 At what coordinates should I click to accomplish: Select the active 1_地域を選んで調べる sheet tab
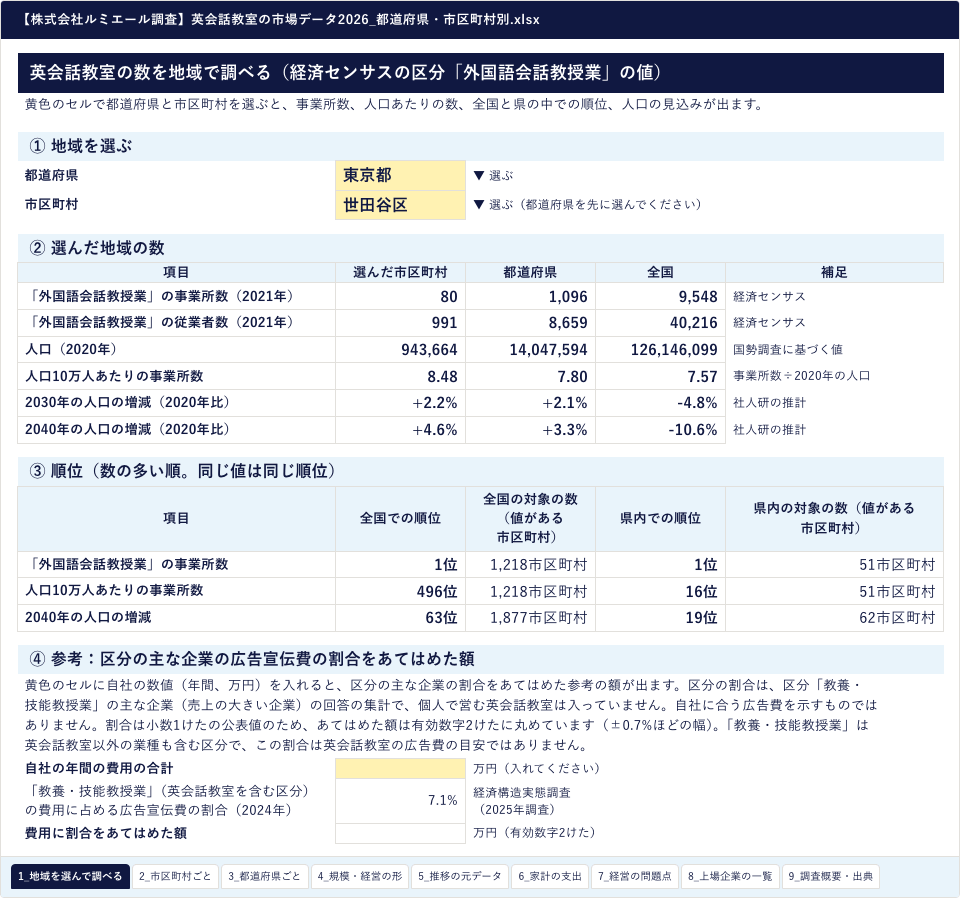pyautogui.click(x=70, y=877)
